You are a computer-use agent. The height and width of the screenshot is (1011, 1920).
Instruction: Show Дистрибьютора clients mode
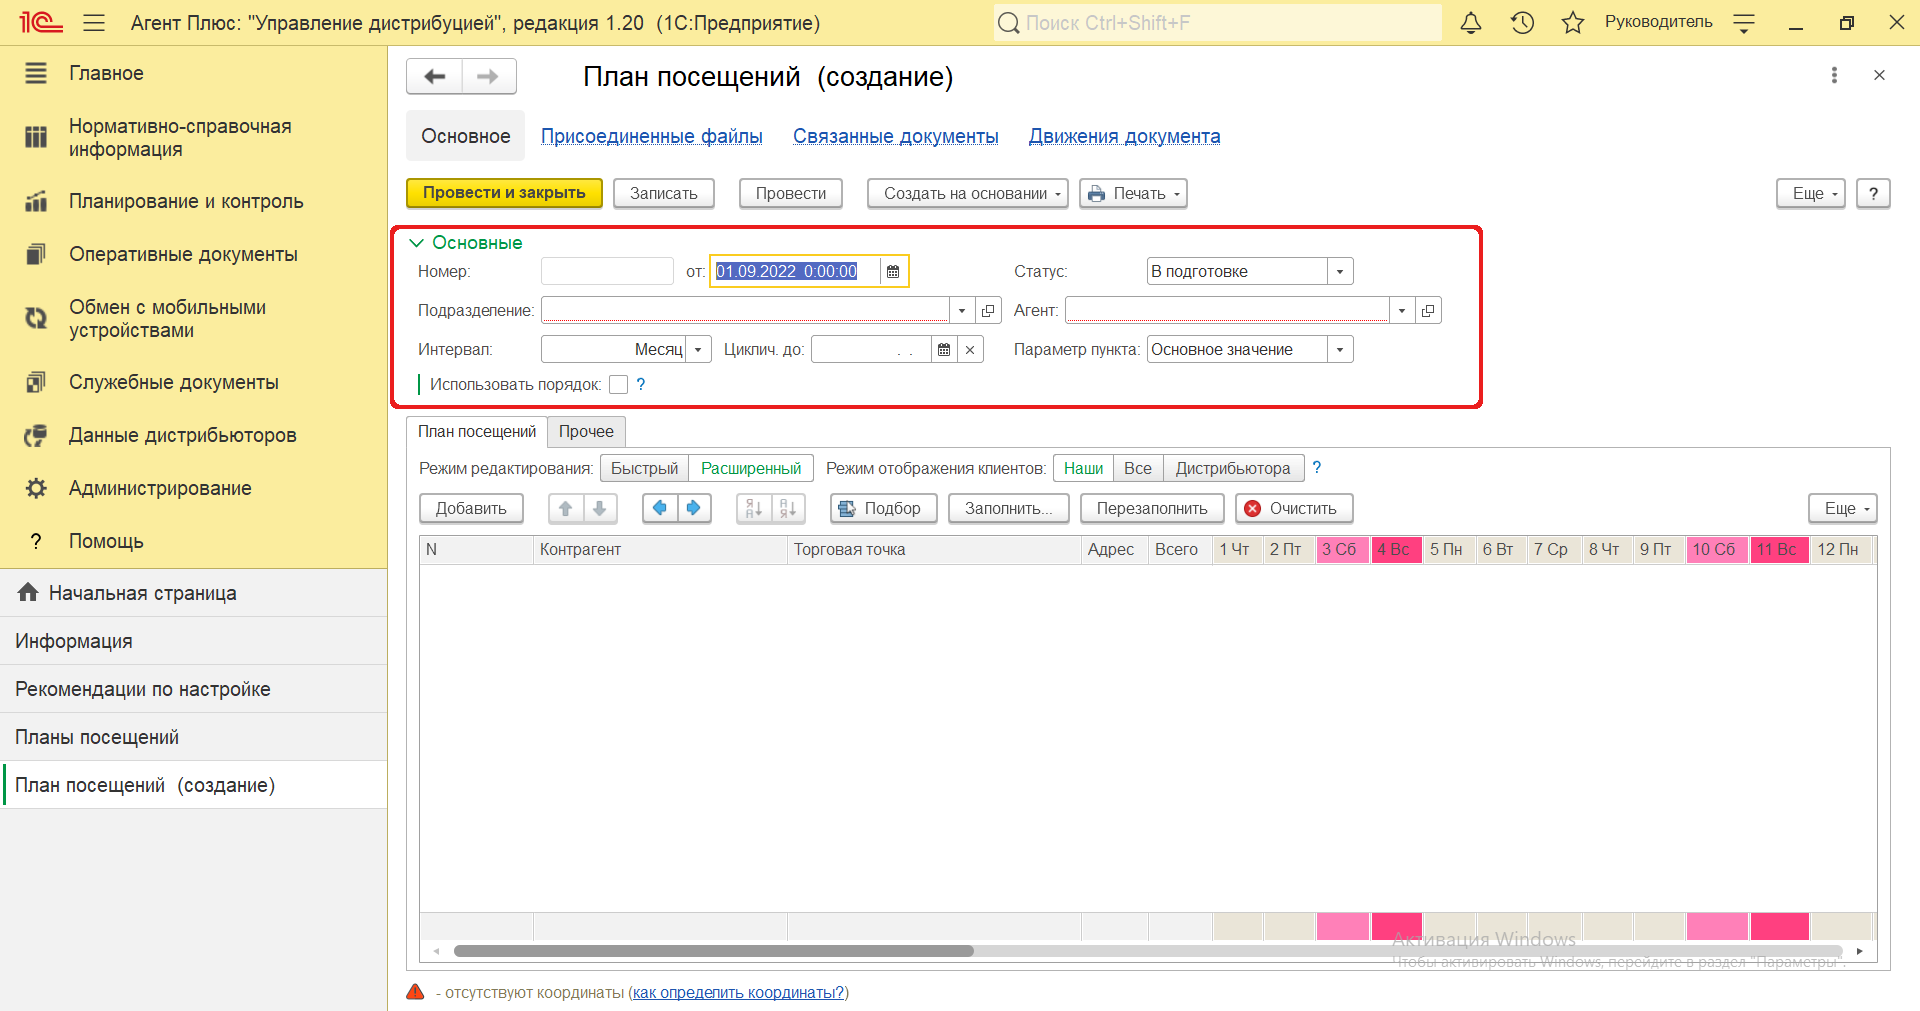point(1233,468)
